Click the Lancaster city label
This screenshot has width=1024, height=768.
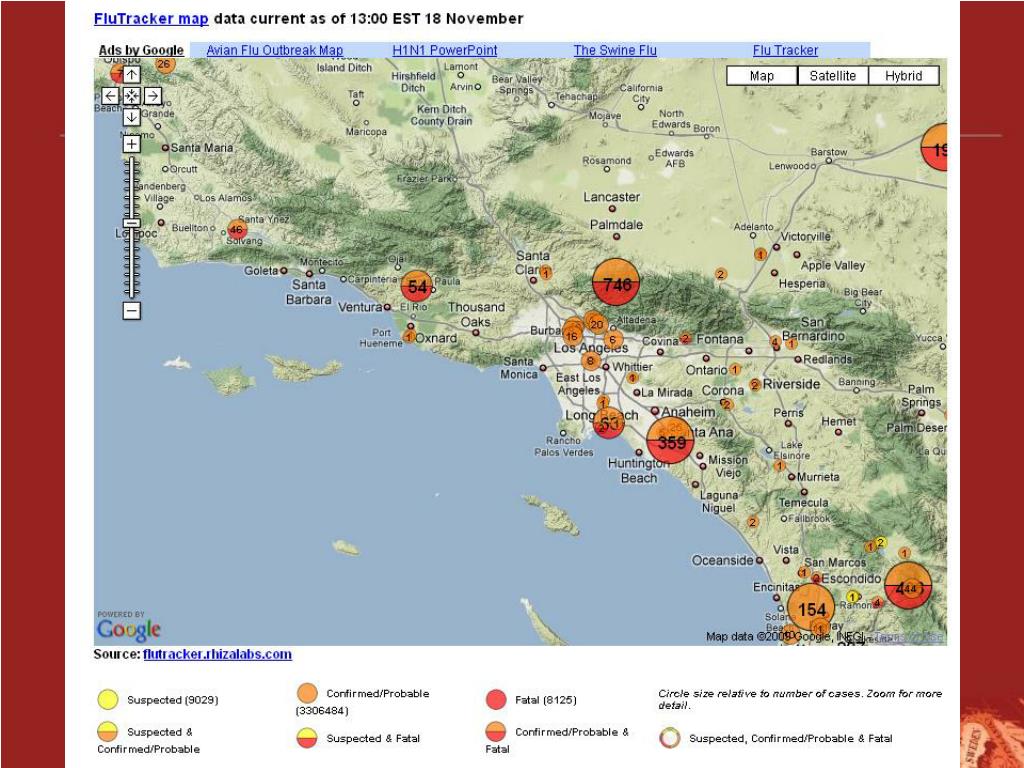(611, 197)
